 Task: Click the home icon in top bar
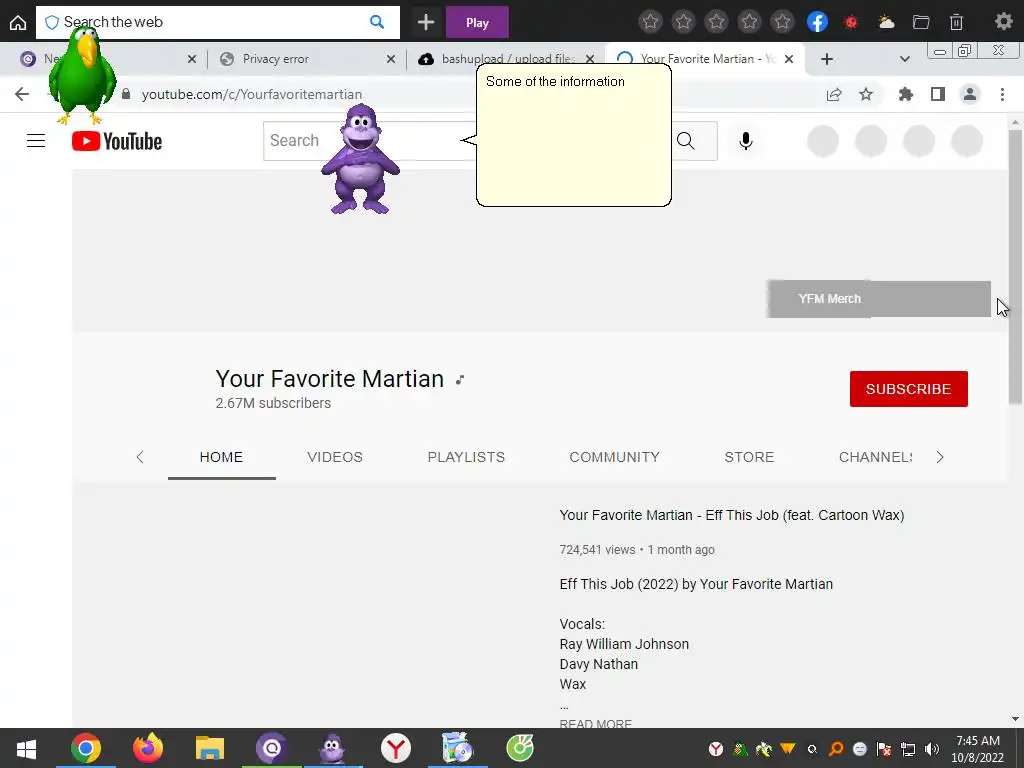click(x=18, y=23)
